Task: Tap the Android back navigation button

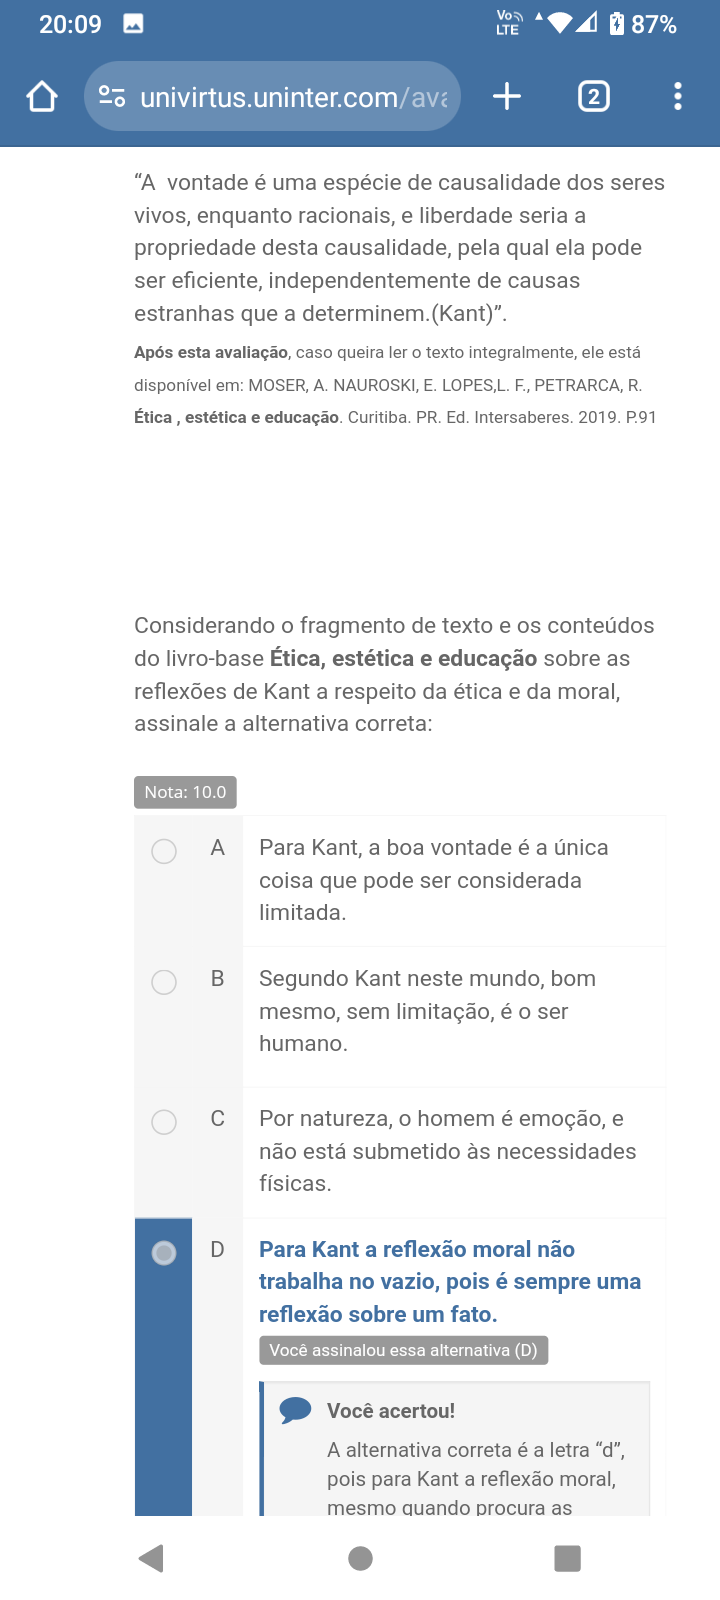Action: tap(151, 1558)
